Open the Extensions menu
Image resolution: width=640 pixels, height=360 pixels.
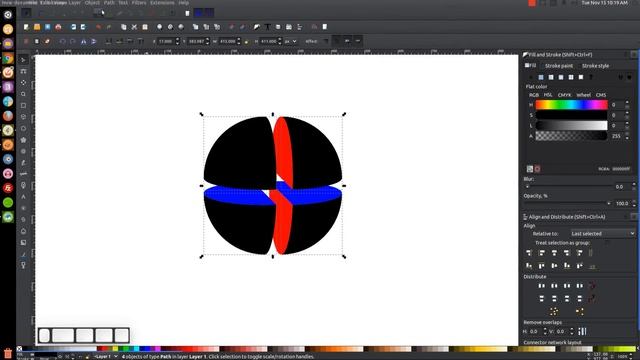pyautogui.click(x=162, y=2)
